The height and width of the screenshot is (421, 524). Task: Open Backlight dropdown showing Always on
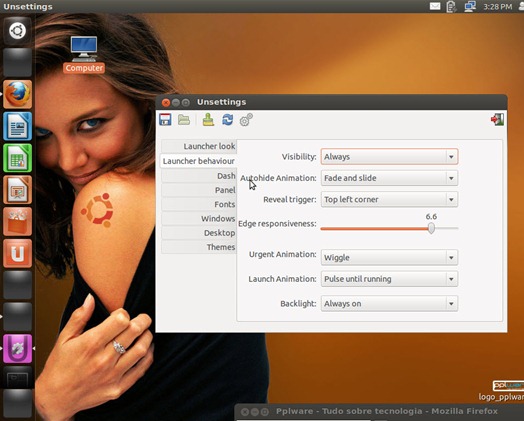pyautogui.click(x=389, y=304)
